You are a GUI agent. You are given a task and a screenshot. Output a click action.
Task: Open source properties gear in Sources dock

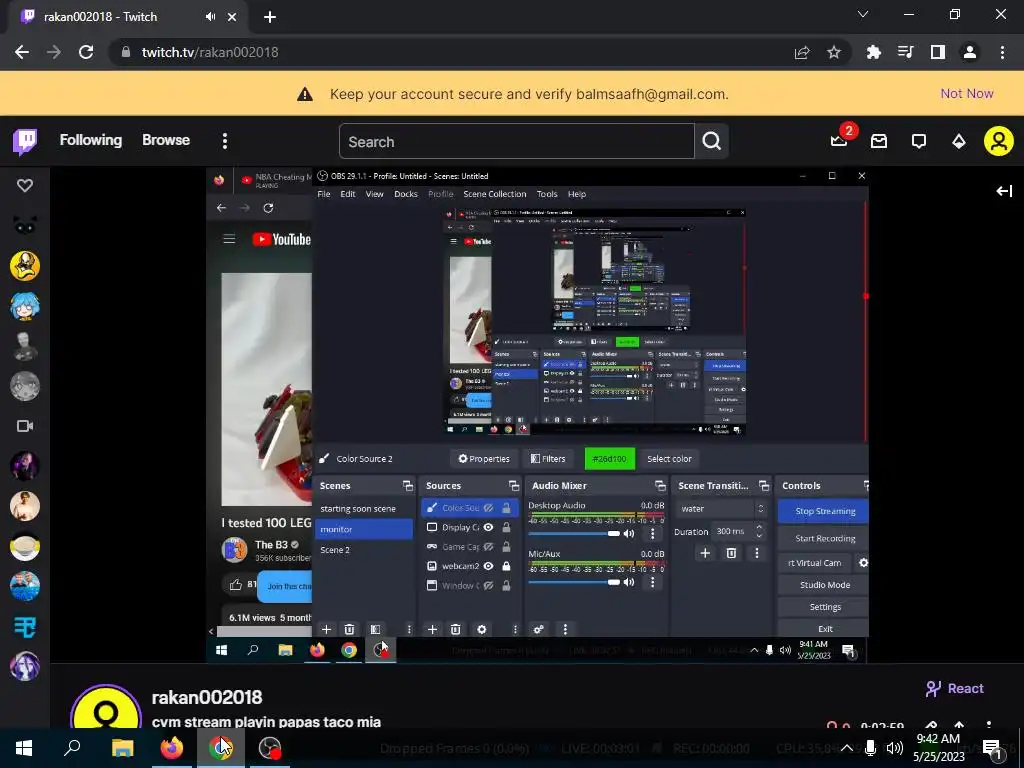coord(481,630)
